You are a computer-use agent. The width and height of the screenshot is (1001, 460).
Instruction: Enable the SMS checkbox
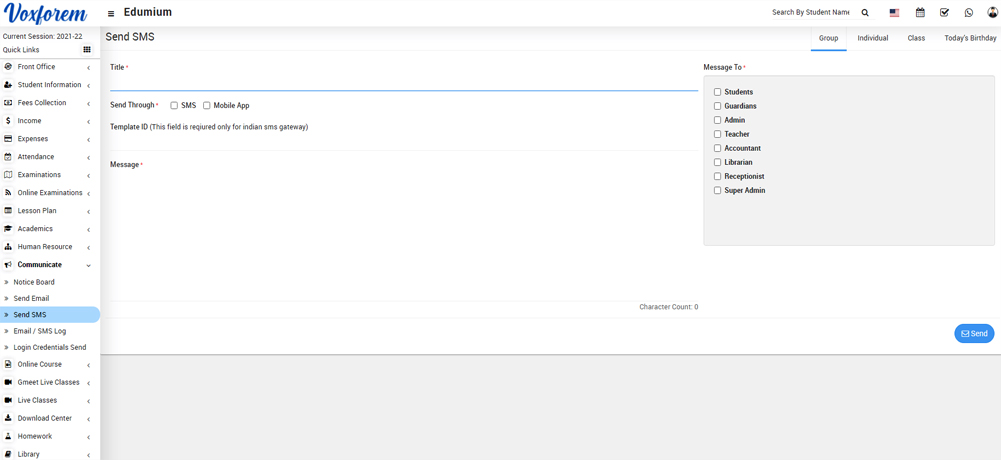(174, 105)
